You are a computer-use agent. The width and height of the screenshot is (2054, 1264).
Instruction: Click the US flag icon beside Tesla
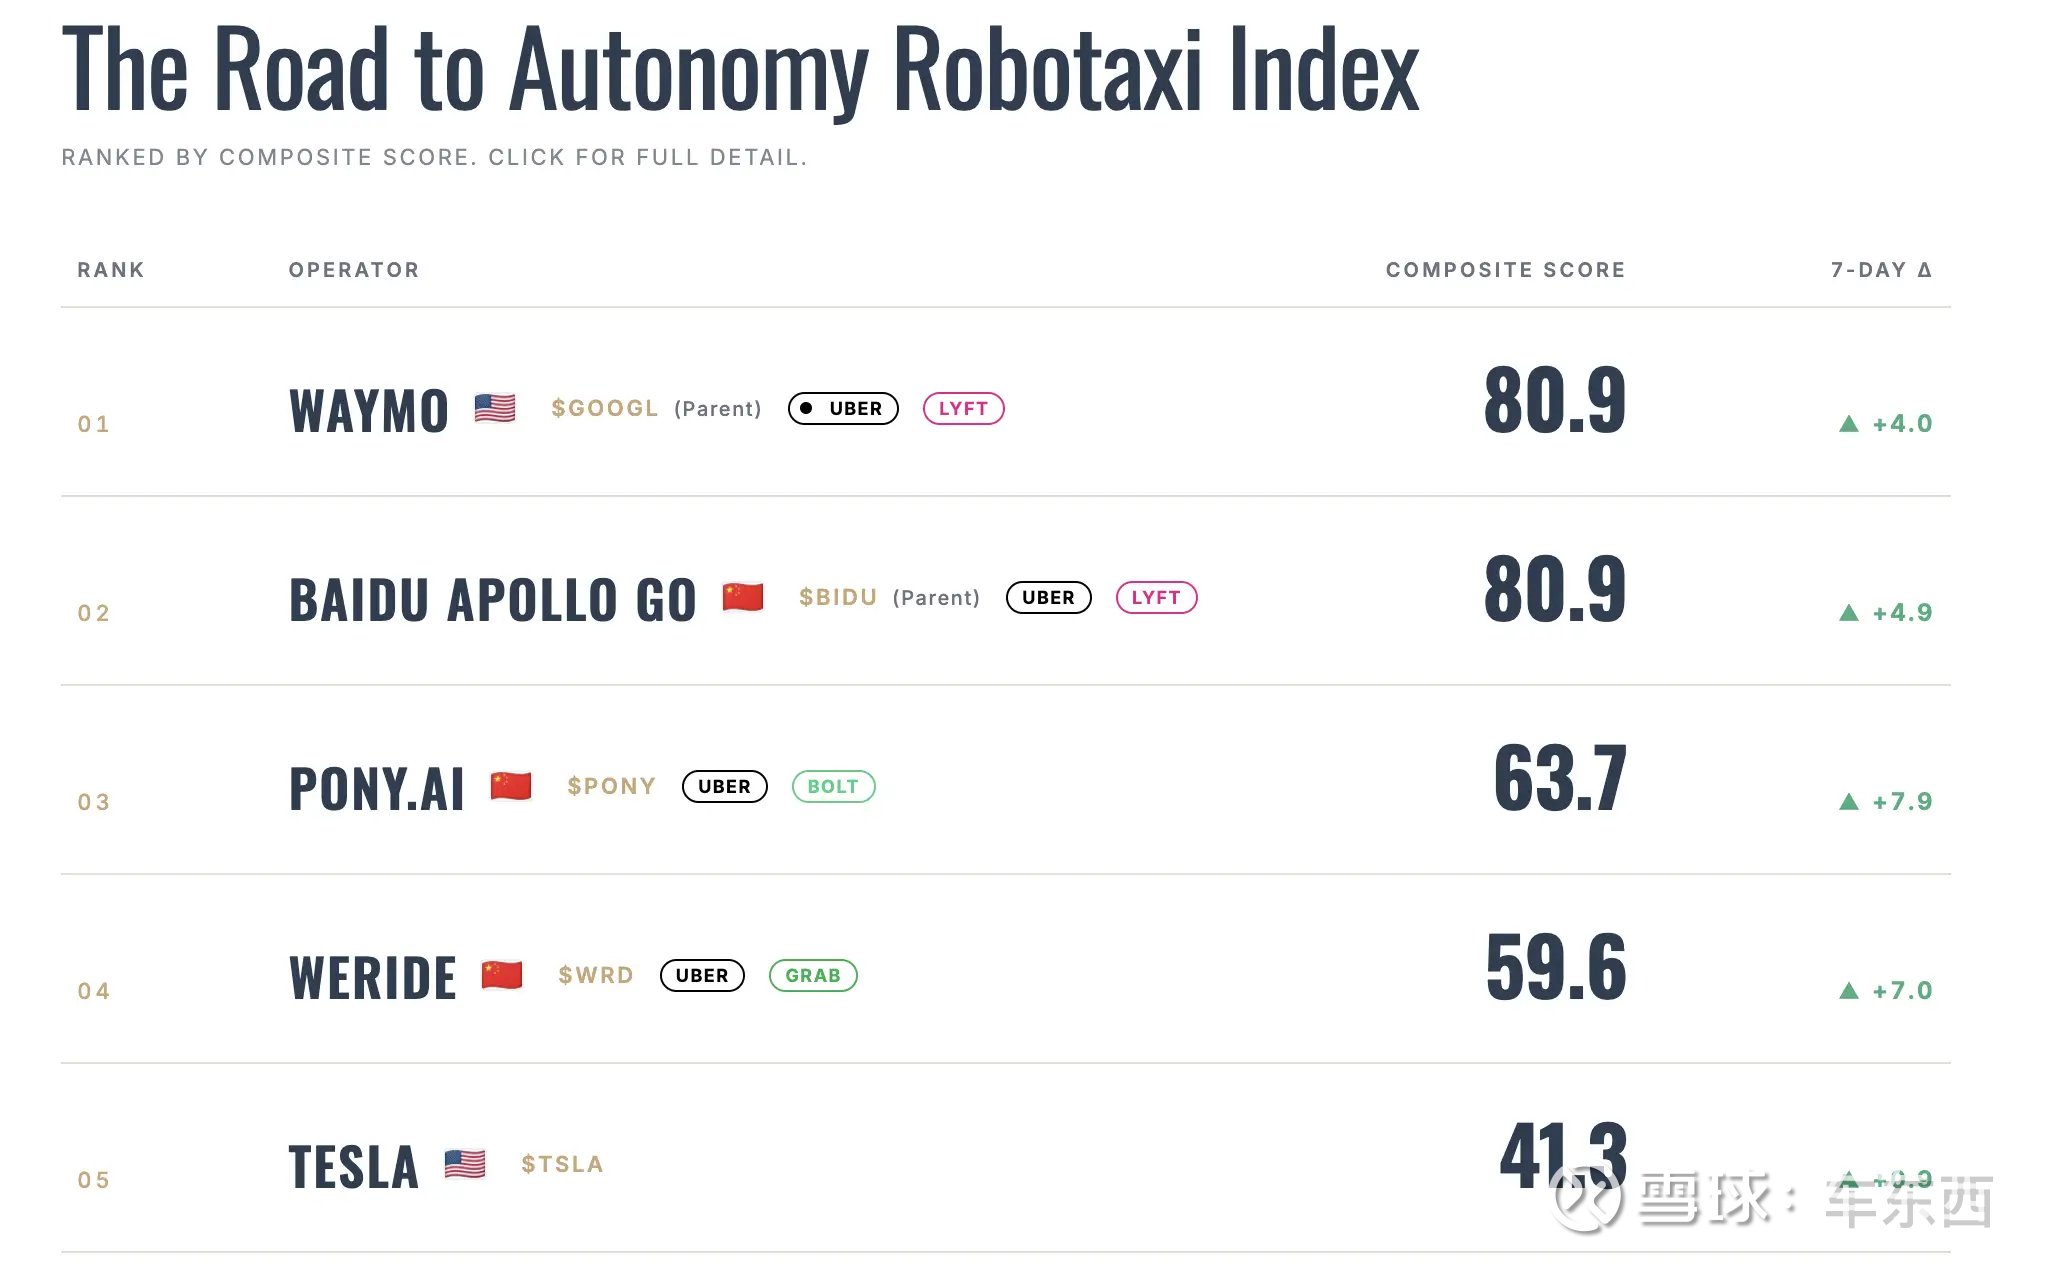tap(465, 1164)
